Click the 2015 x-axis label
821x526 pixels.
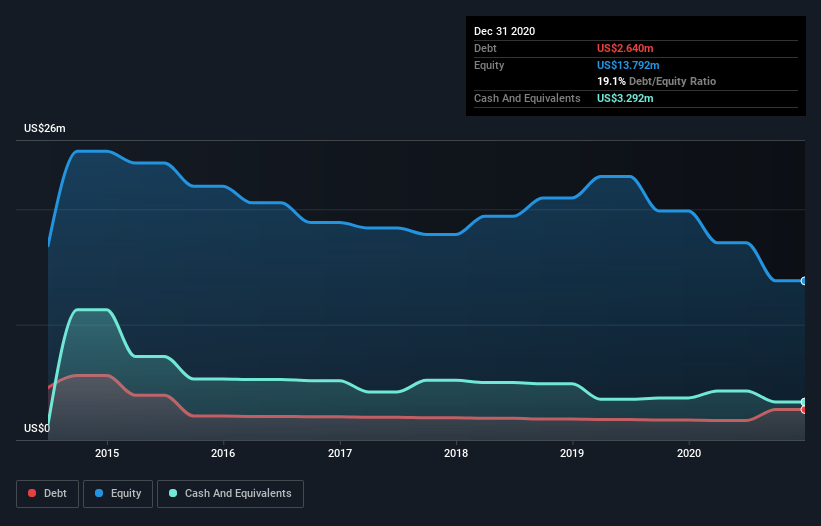coord(107,453)
